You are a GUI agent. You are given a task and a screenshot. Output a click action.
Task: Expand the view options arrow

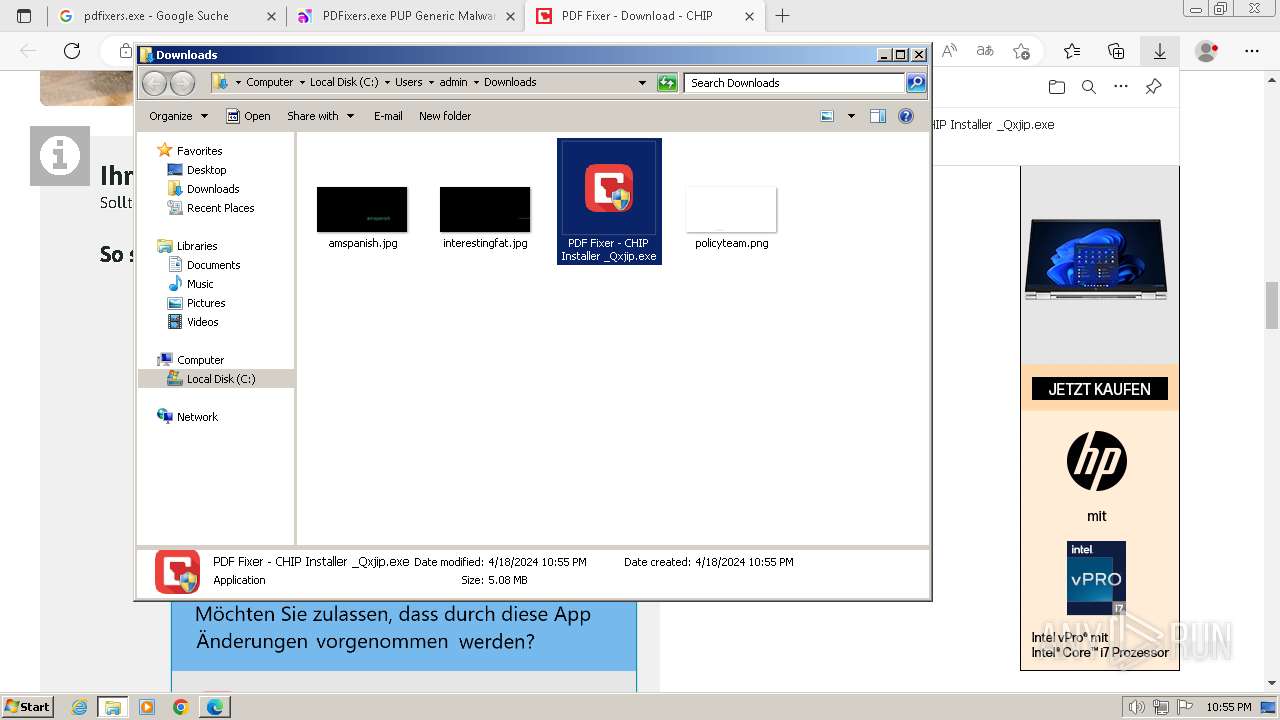tap(851, 116)
